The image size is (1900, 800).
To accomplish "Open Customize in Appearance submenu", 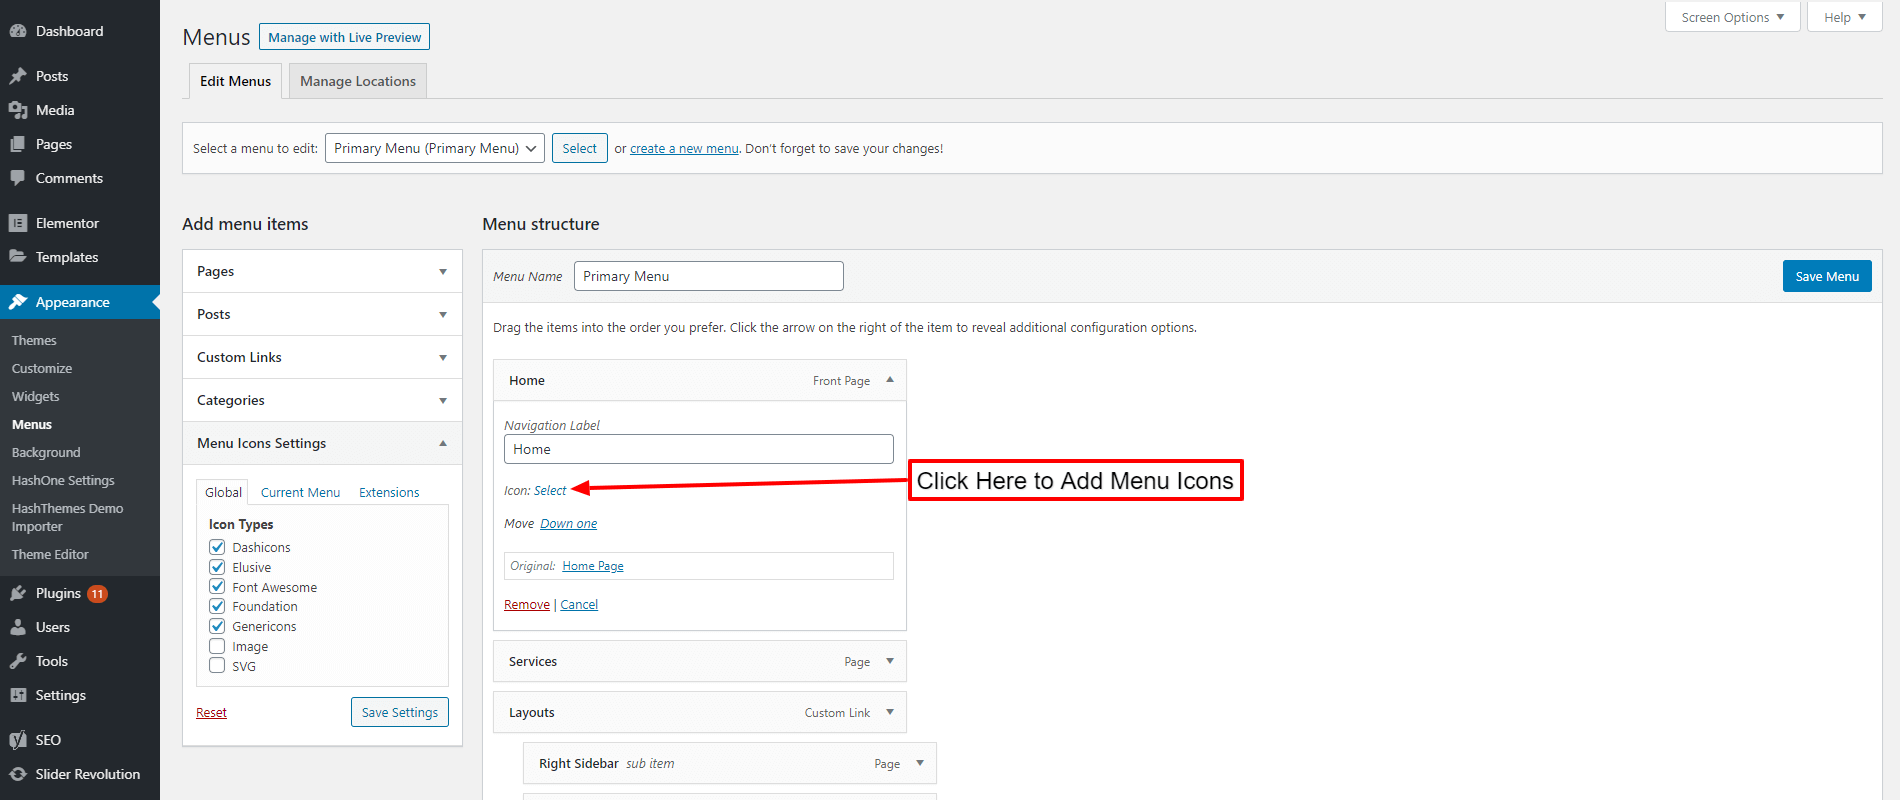I will pyautogui.click(x=42, y=368).
